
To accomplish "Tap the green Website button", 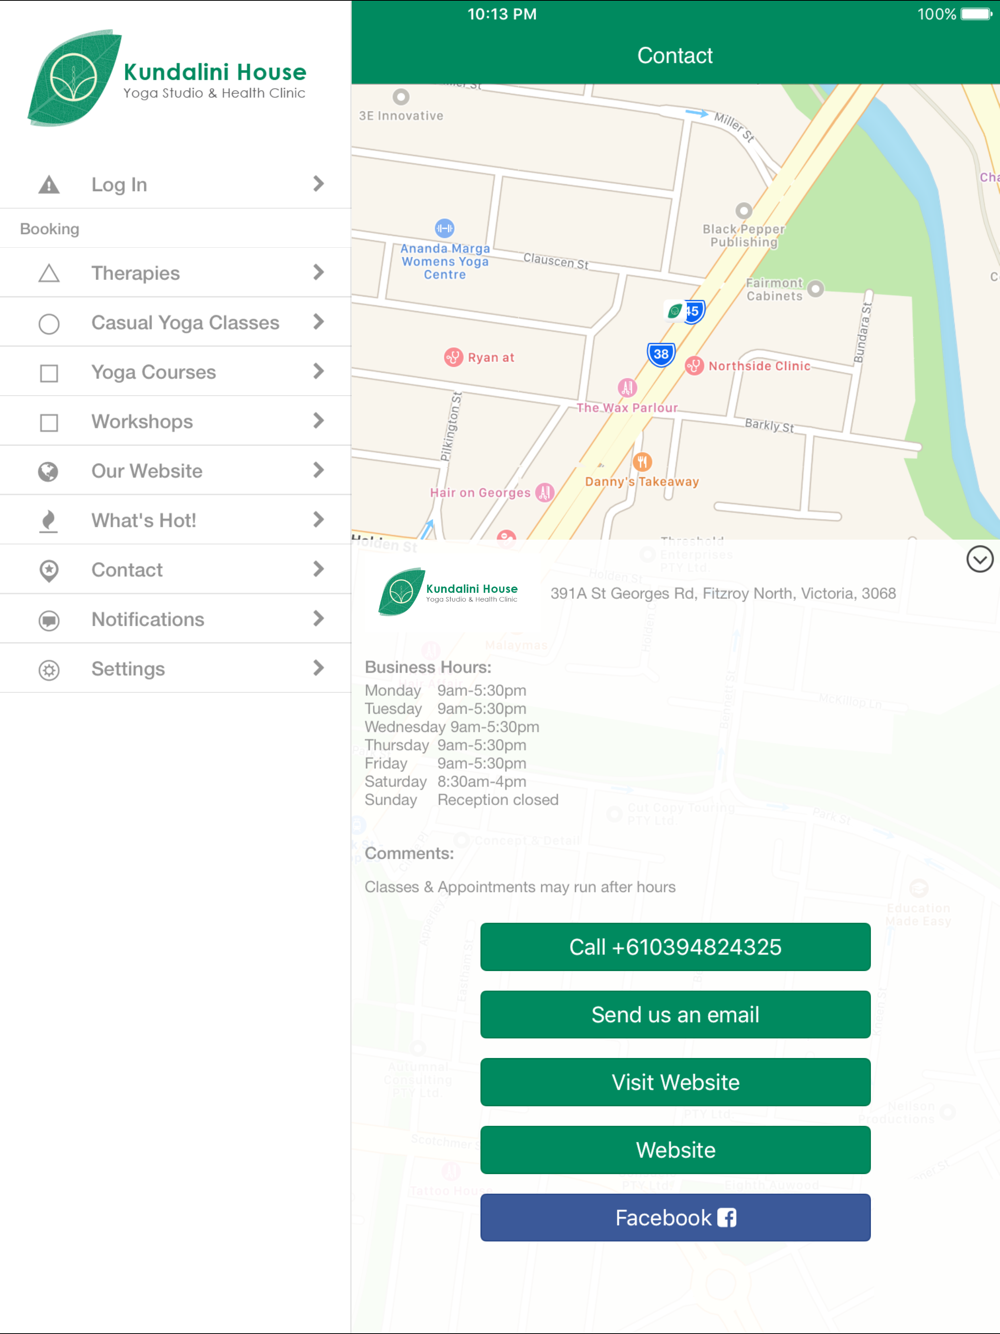I will 675,1150.
